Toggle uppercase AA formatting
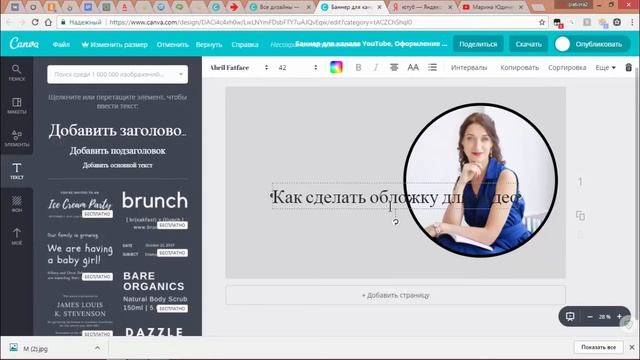This screenshot has height=360, width=640. (413, 67)
